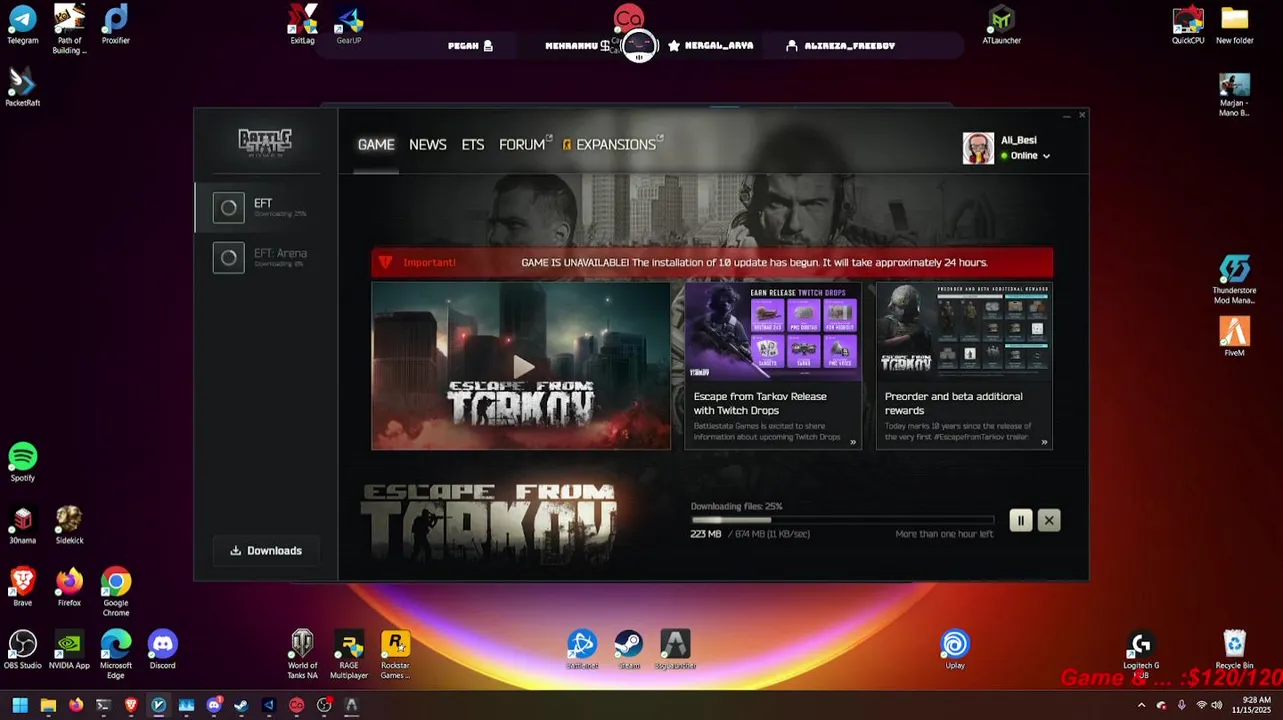Expand Preorder article via double-arrow

coord(1044,442)
